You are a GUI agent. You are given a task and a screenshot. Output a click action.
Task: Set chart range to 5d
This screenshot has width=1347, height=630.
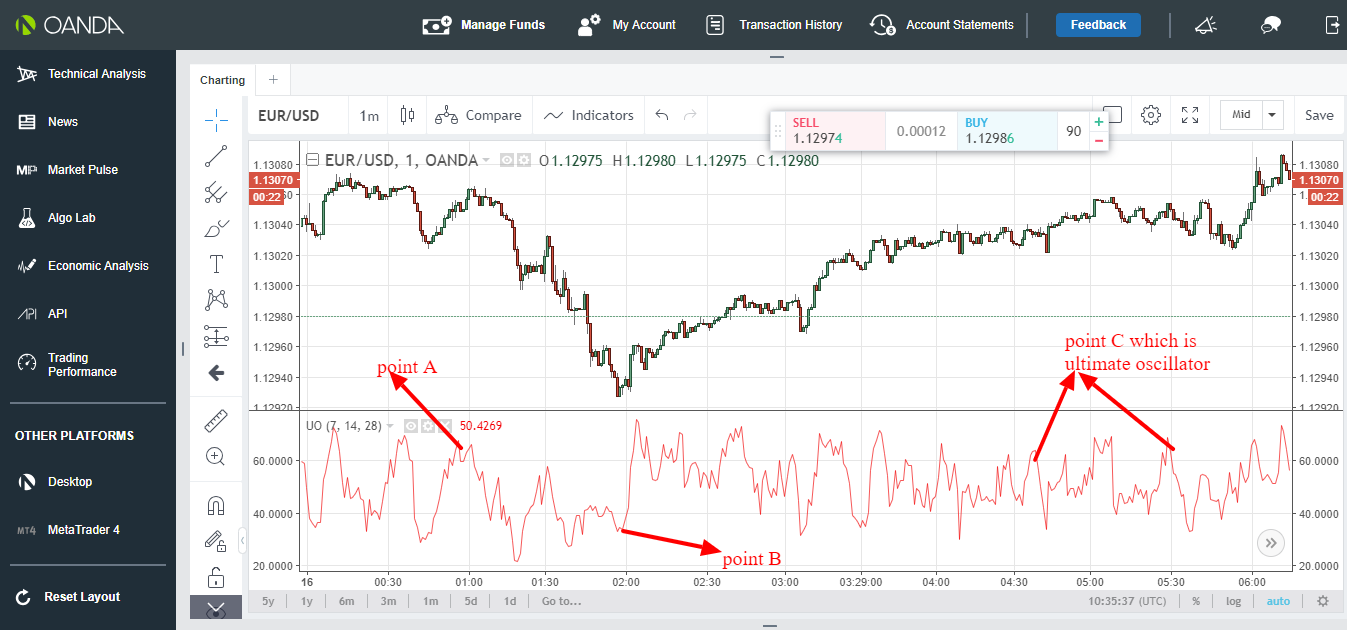tap(470, 601)
